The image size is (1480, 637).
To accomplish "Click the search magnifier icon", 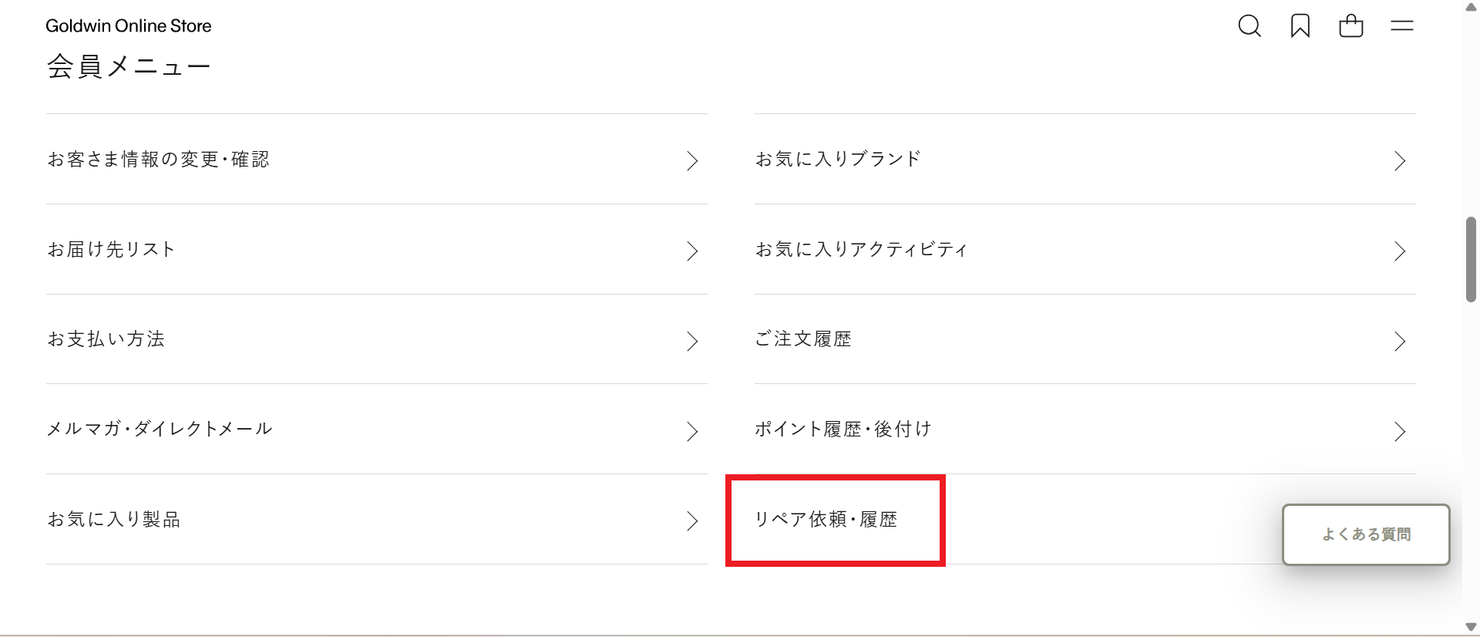I will [x=1249, y=26].
